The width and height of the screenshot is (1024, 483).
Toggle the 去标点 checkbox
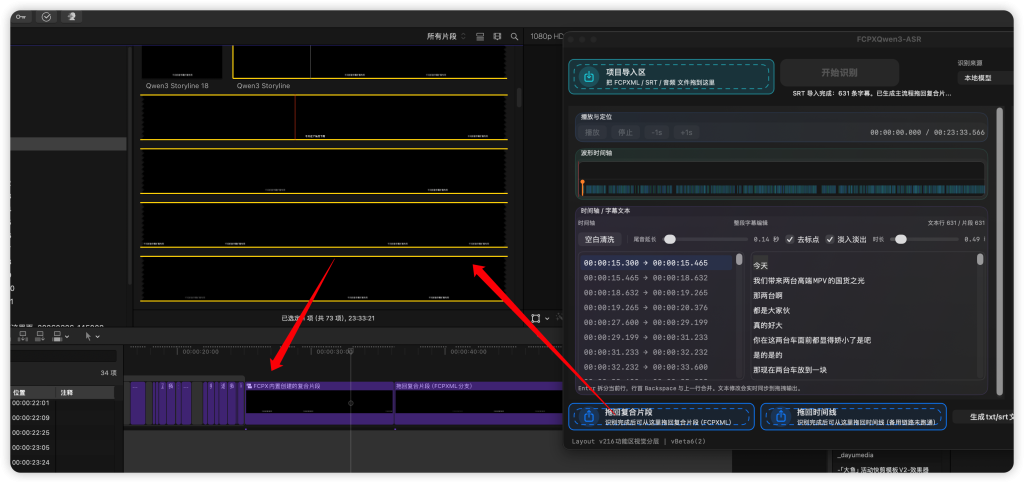click(791, 239)
